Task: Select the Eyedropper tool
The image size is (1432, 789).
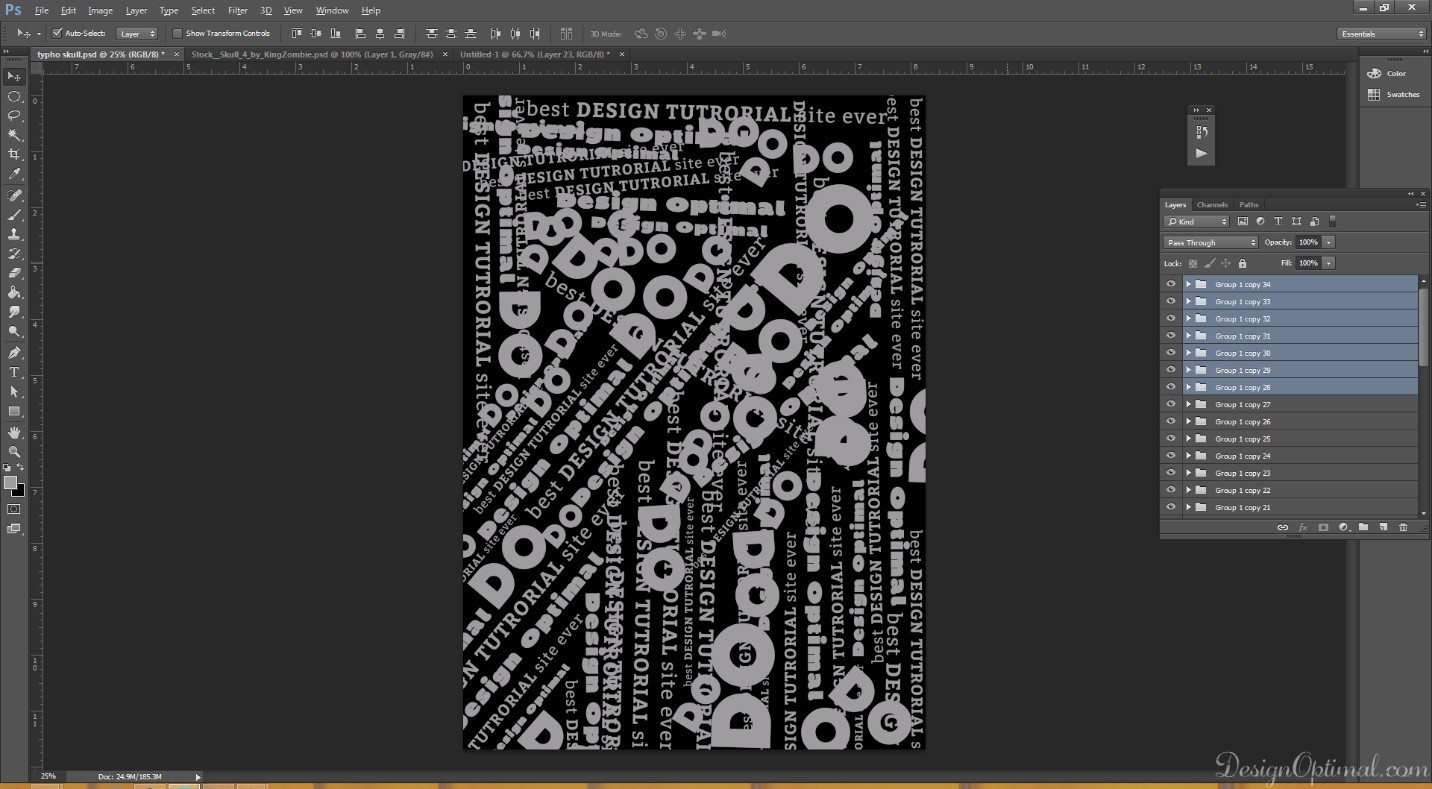Action: pyautogui.click(x=14, y=174)
